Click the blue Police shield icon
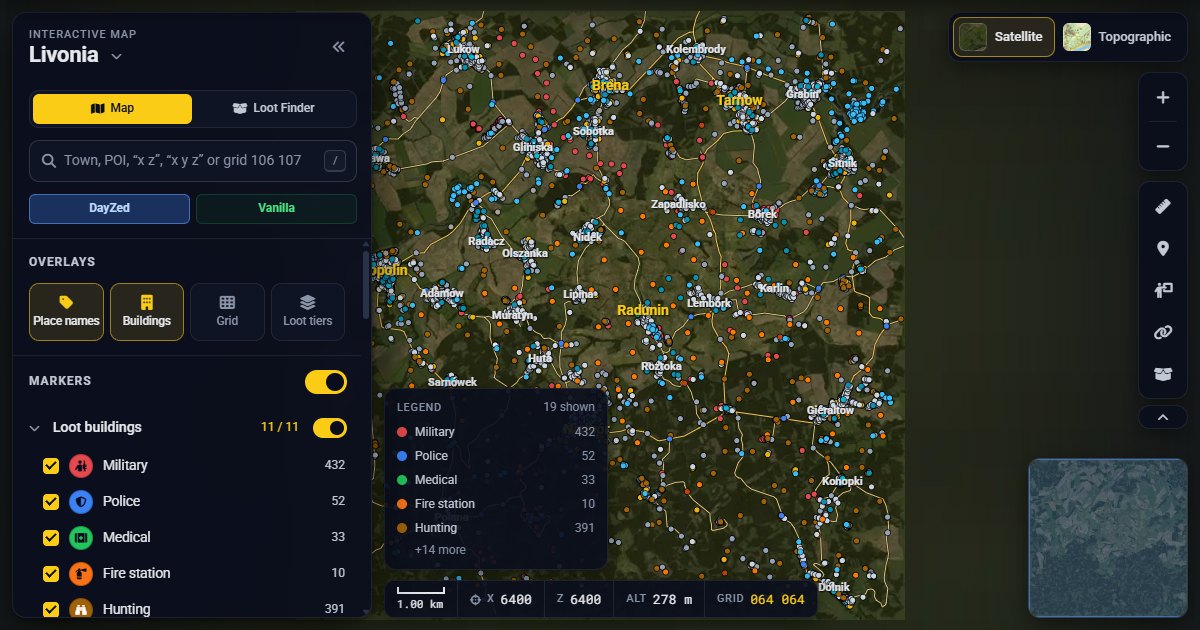 coord(81,502)
